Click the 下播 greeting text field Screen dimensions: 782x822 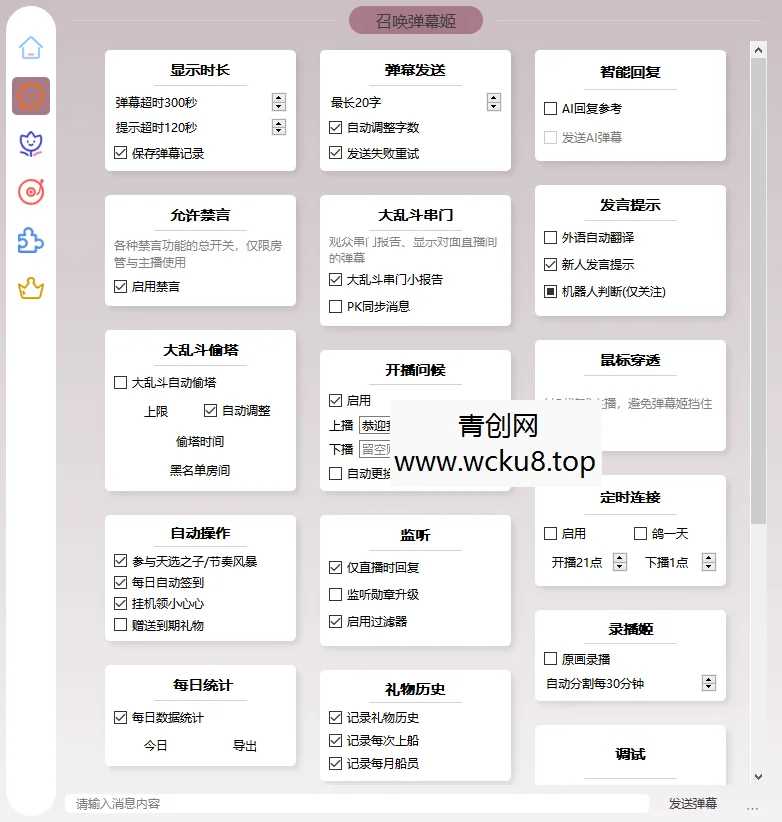375,449
